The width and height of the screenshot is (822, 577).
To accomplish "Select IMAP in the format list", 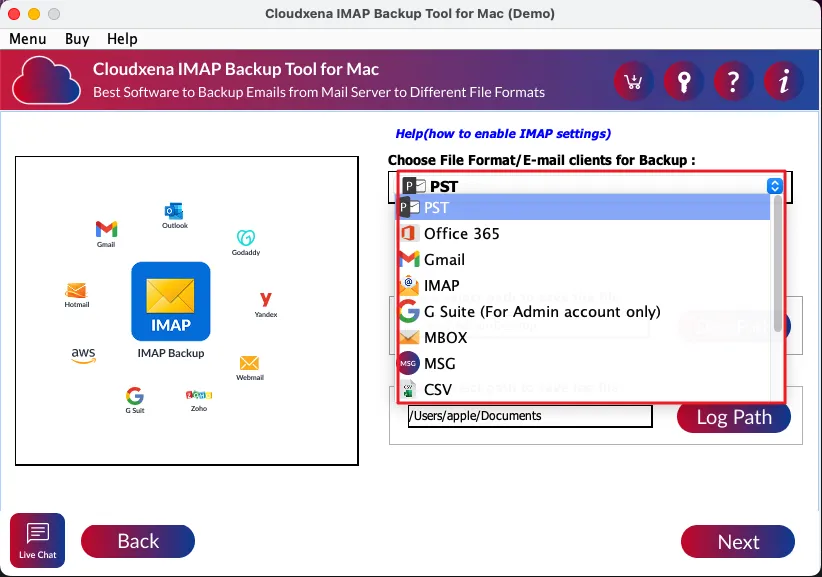I will (x=441, y=285).
